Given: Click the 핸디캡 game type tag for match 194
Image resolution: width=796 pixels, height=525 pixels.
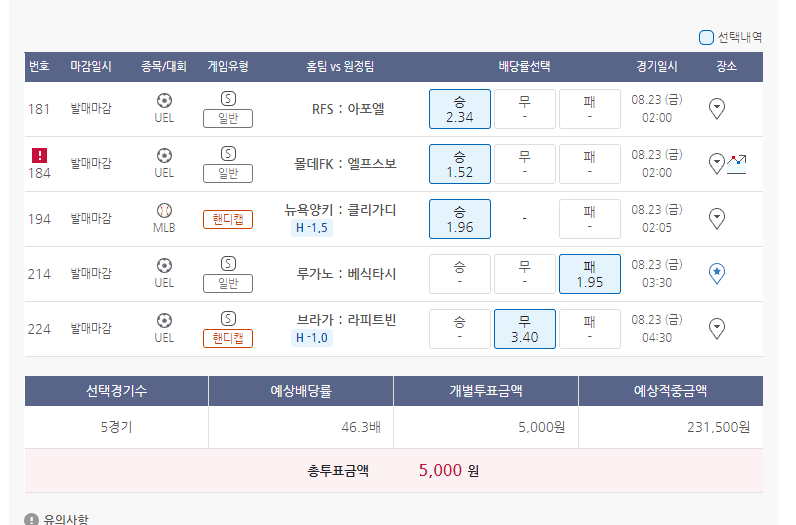Looking at the screenshot, I should (228, 219).
